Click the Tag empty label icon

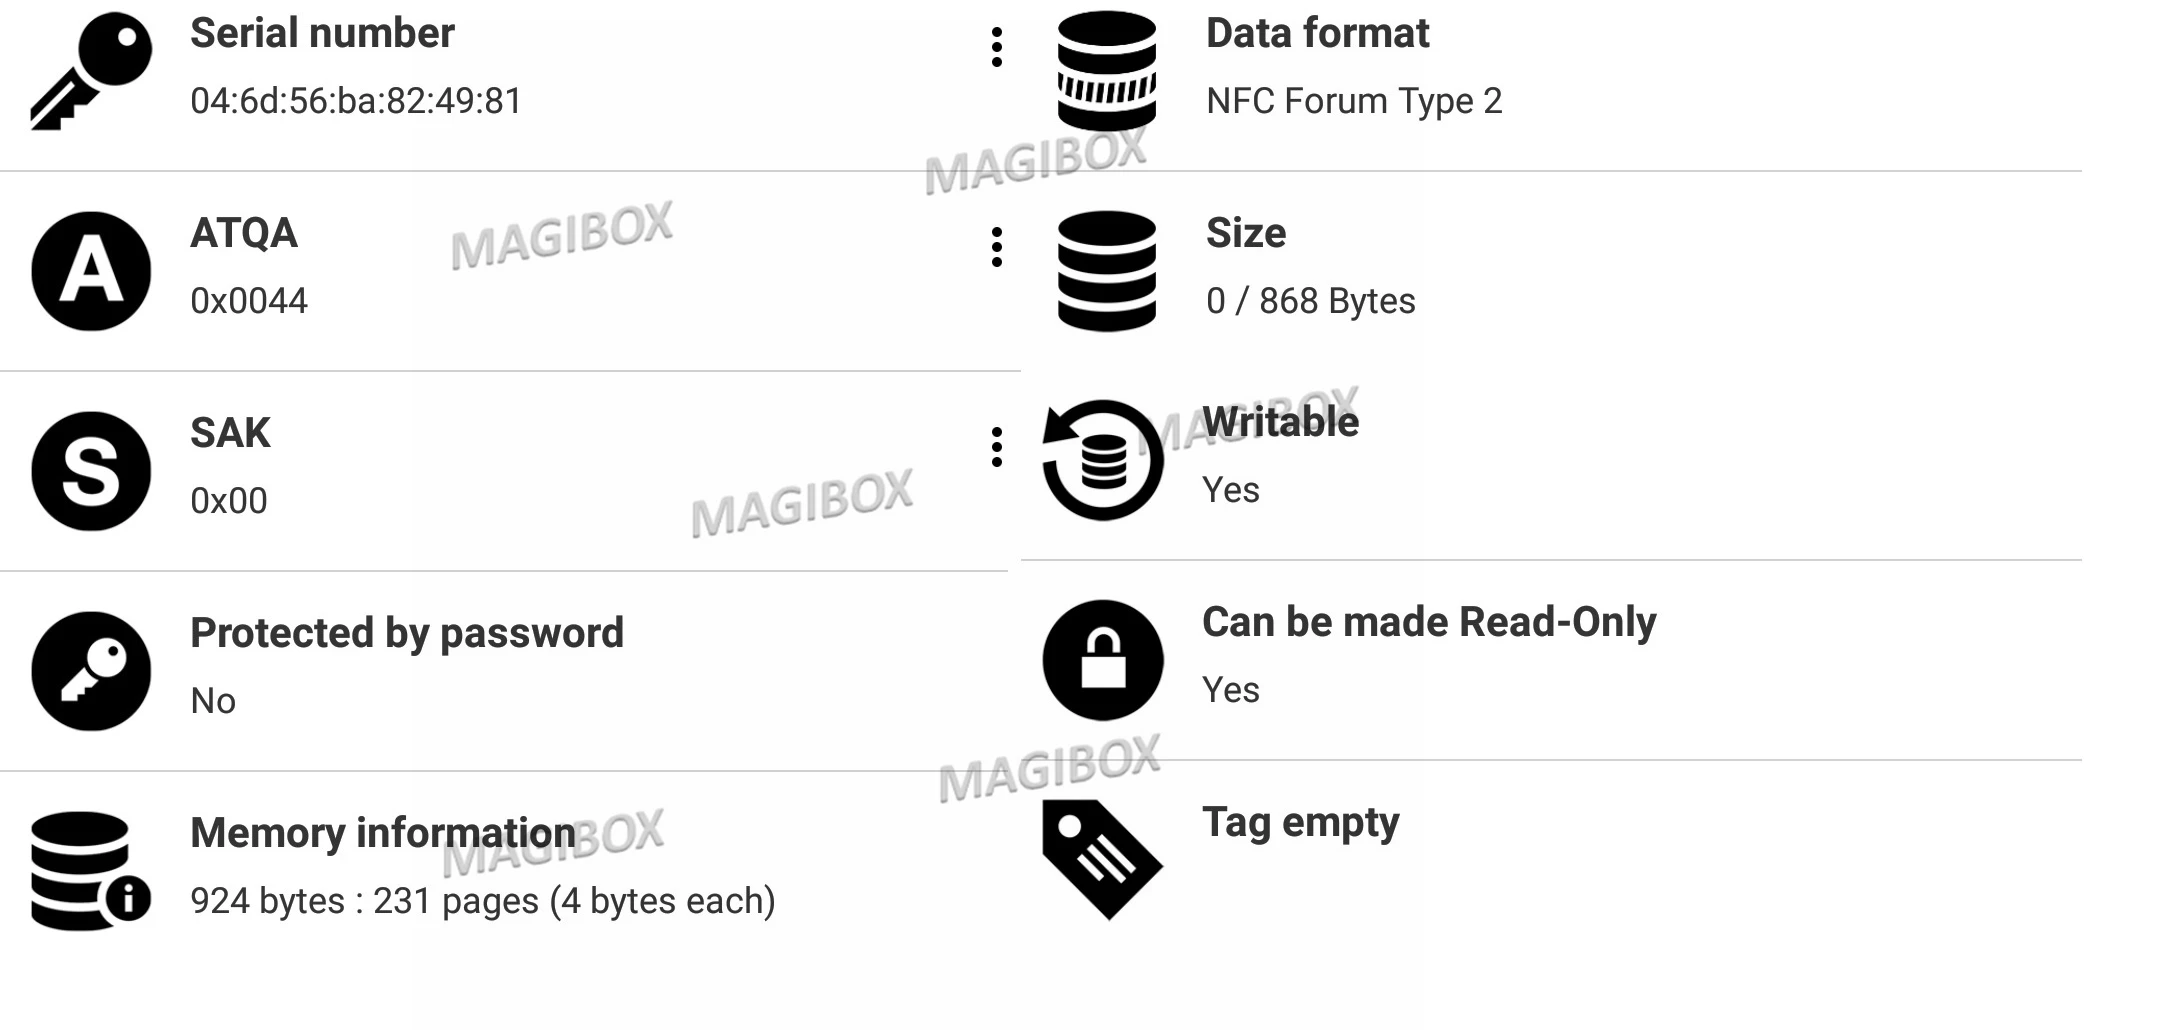coord(1102,859)
